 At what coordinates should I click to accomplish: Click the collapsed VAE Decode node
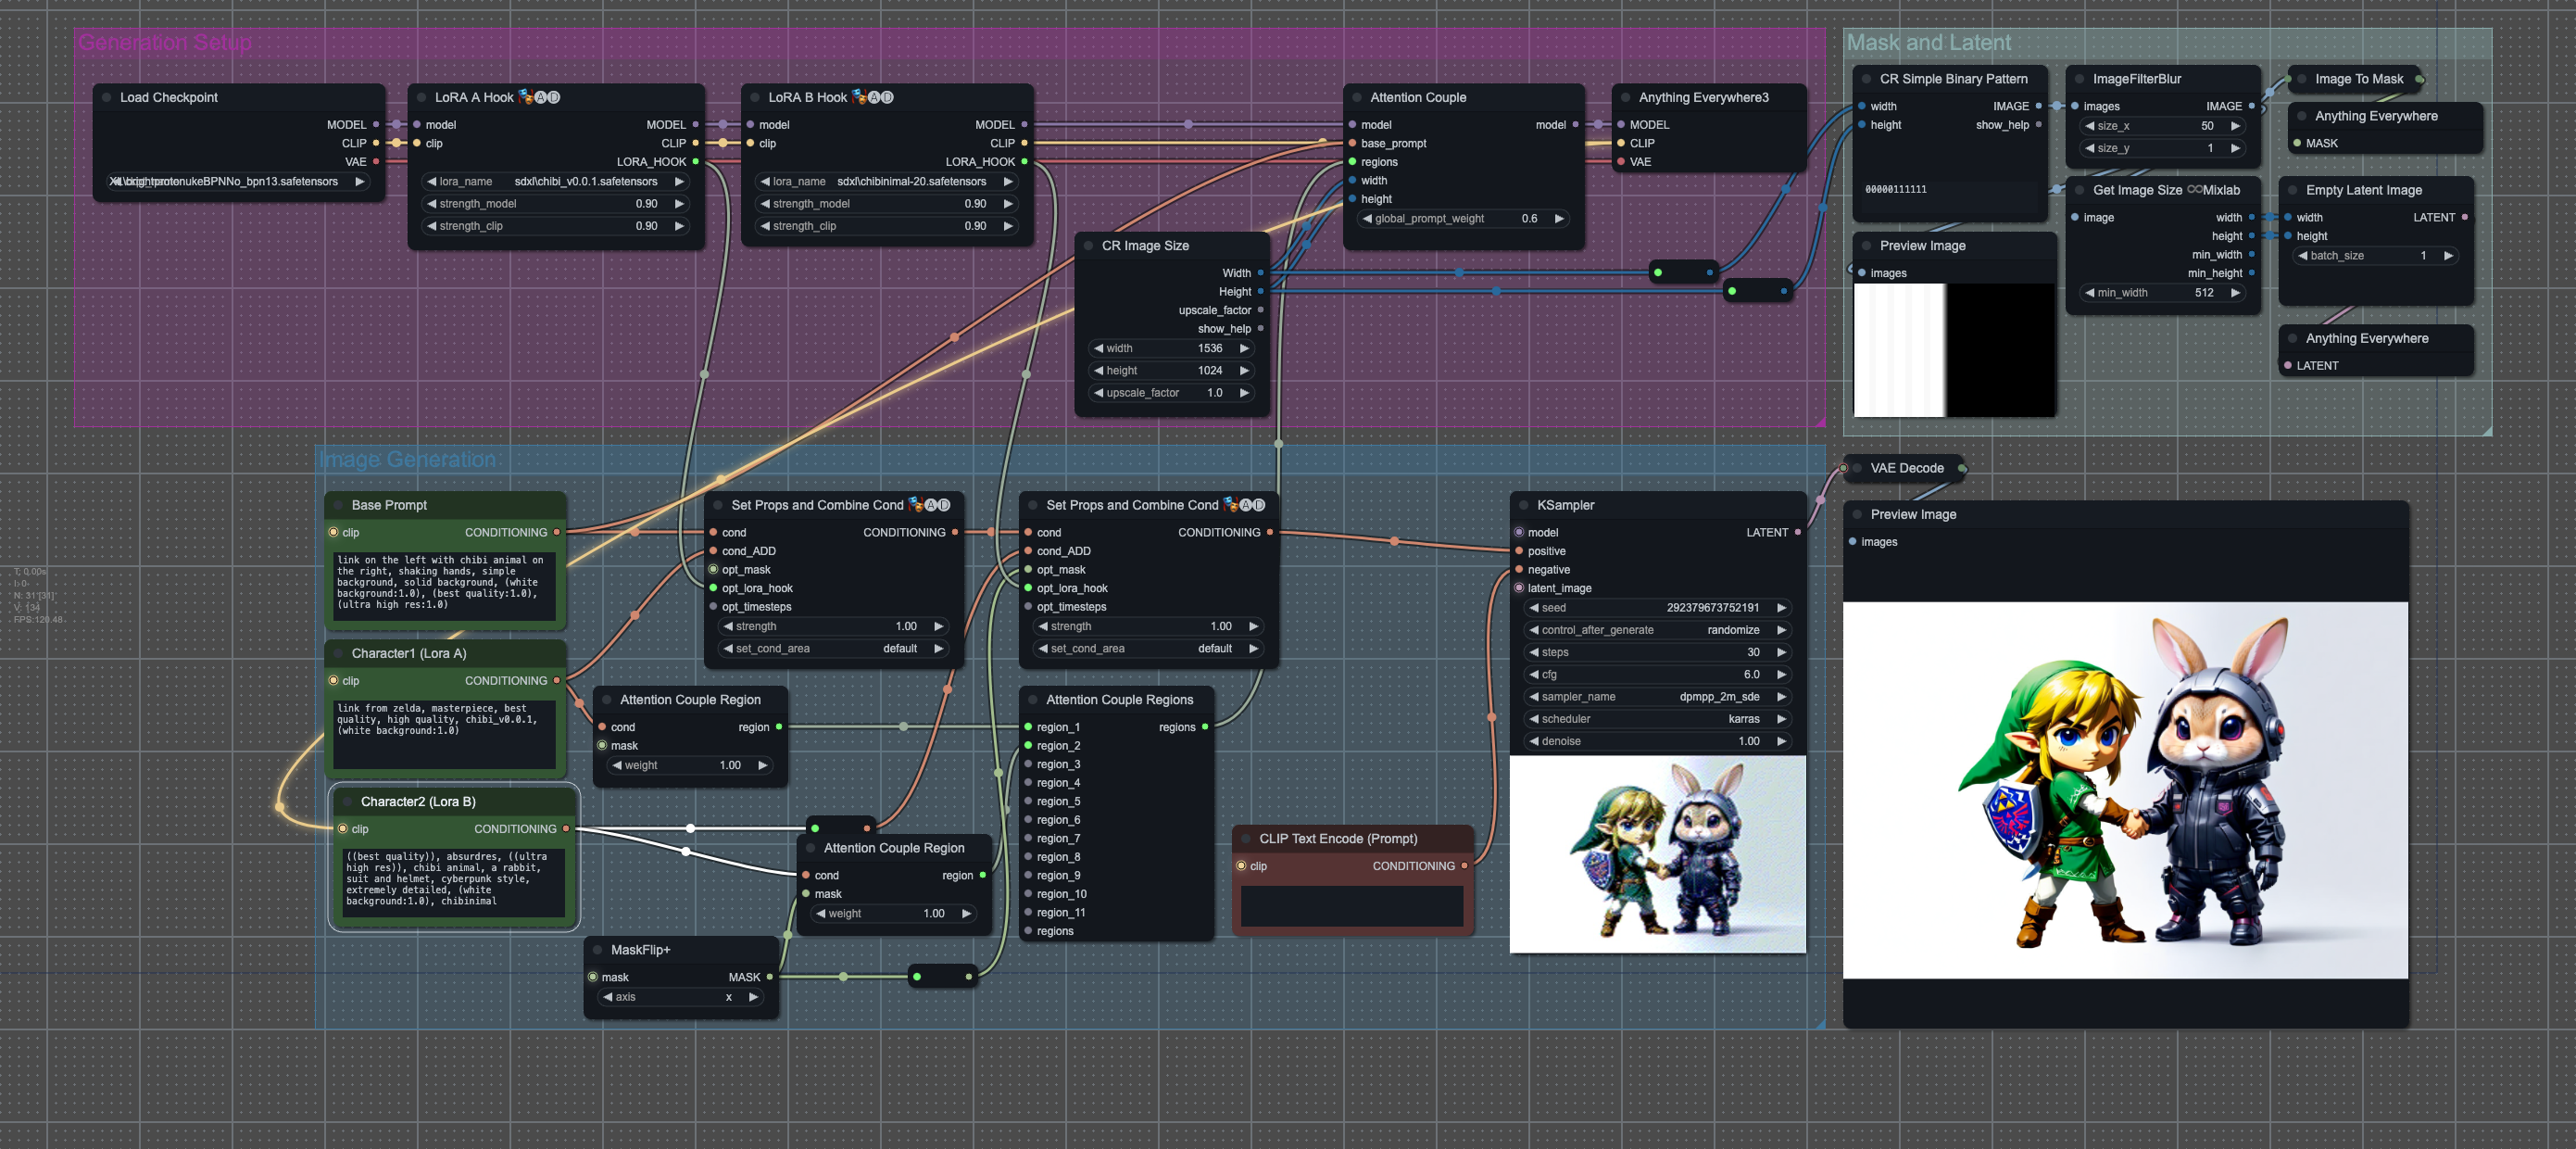click(x=1905, y=468)
